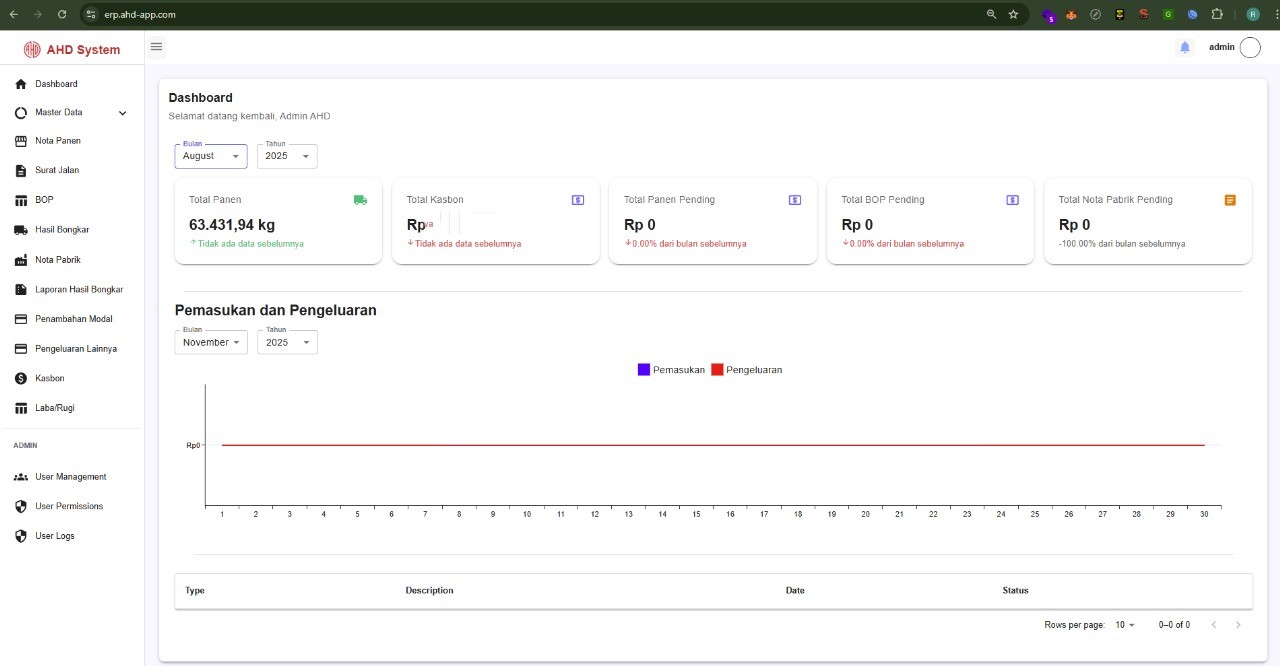Click the admin profile avatar circle
This screenshot has height=666, width=1280.
pyautogui.click(x=1250, y=47)
